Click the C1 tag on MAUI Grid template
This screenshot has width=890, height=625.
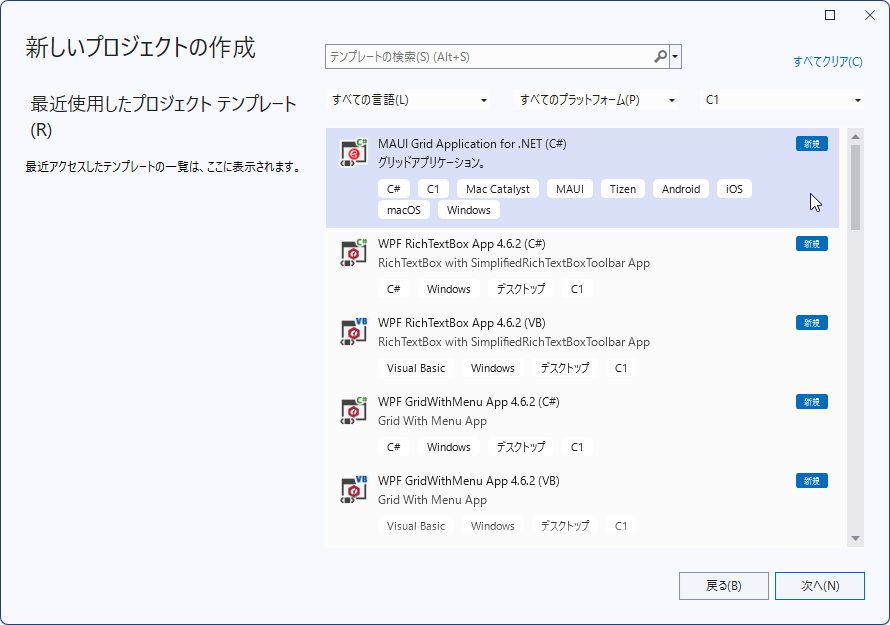point(433,189)
